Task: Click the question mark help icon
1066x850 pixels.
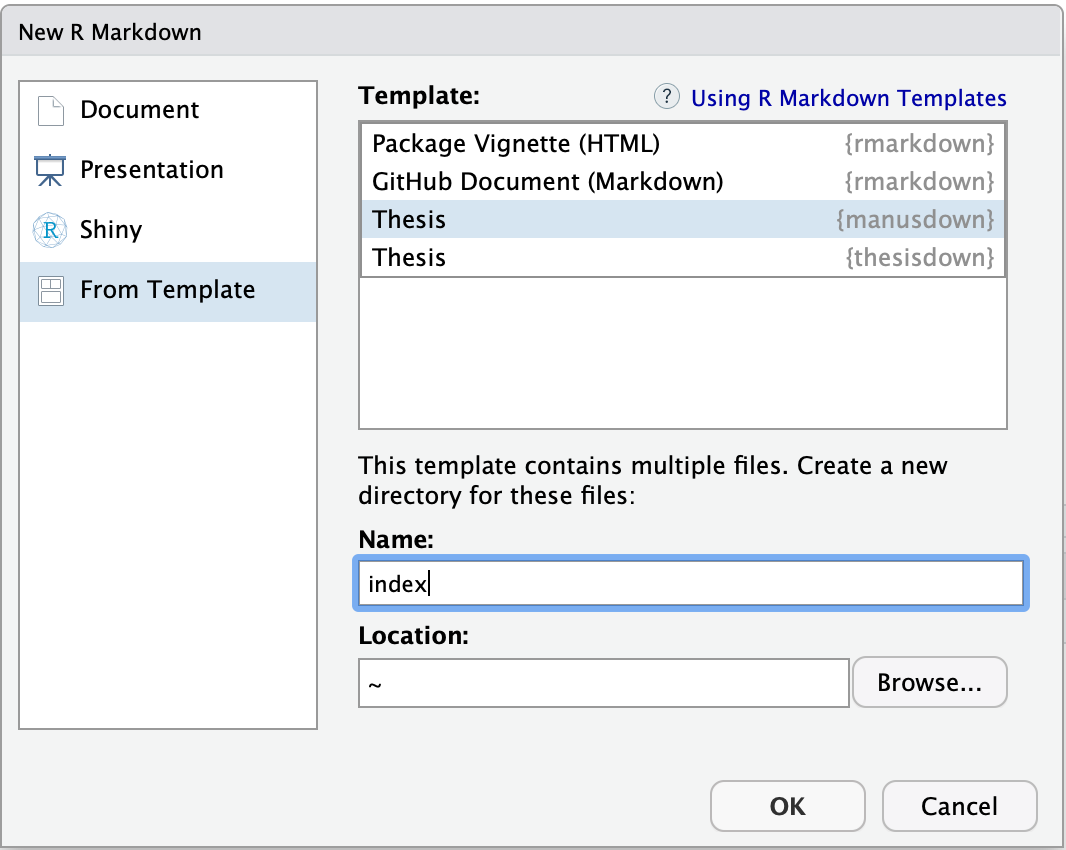Action: point(667,97)
